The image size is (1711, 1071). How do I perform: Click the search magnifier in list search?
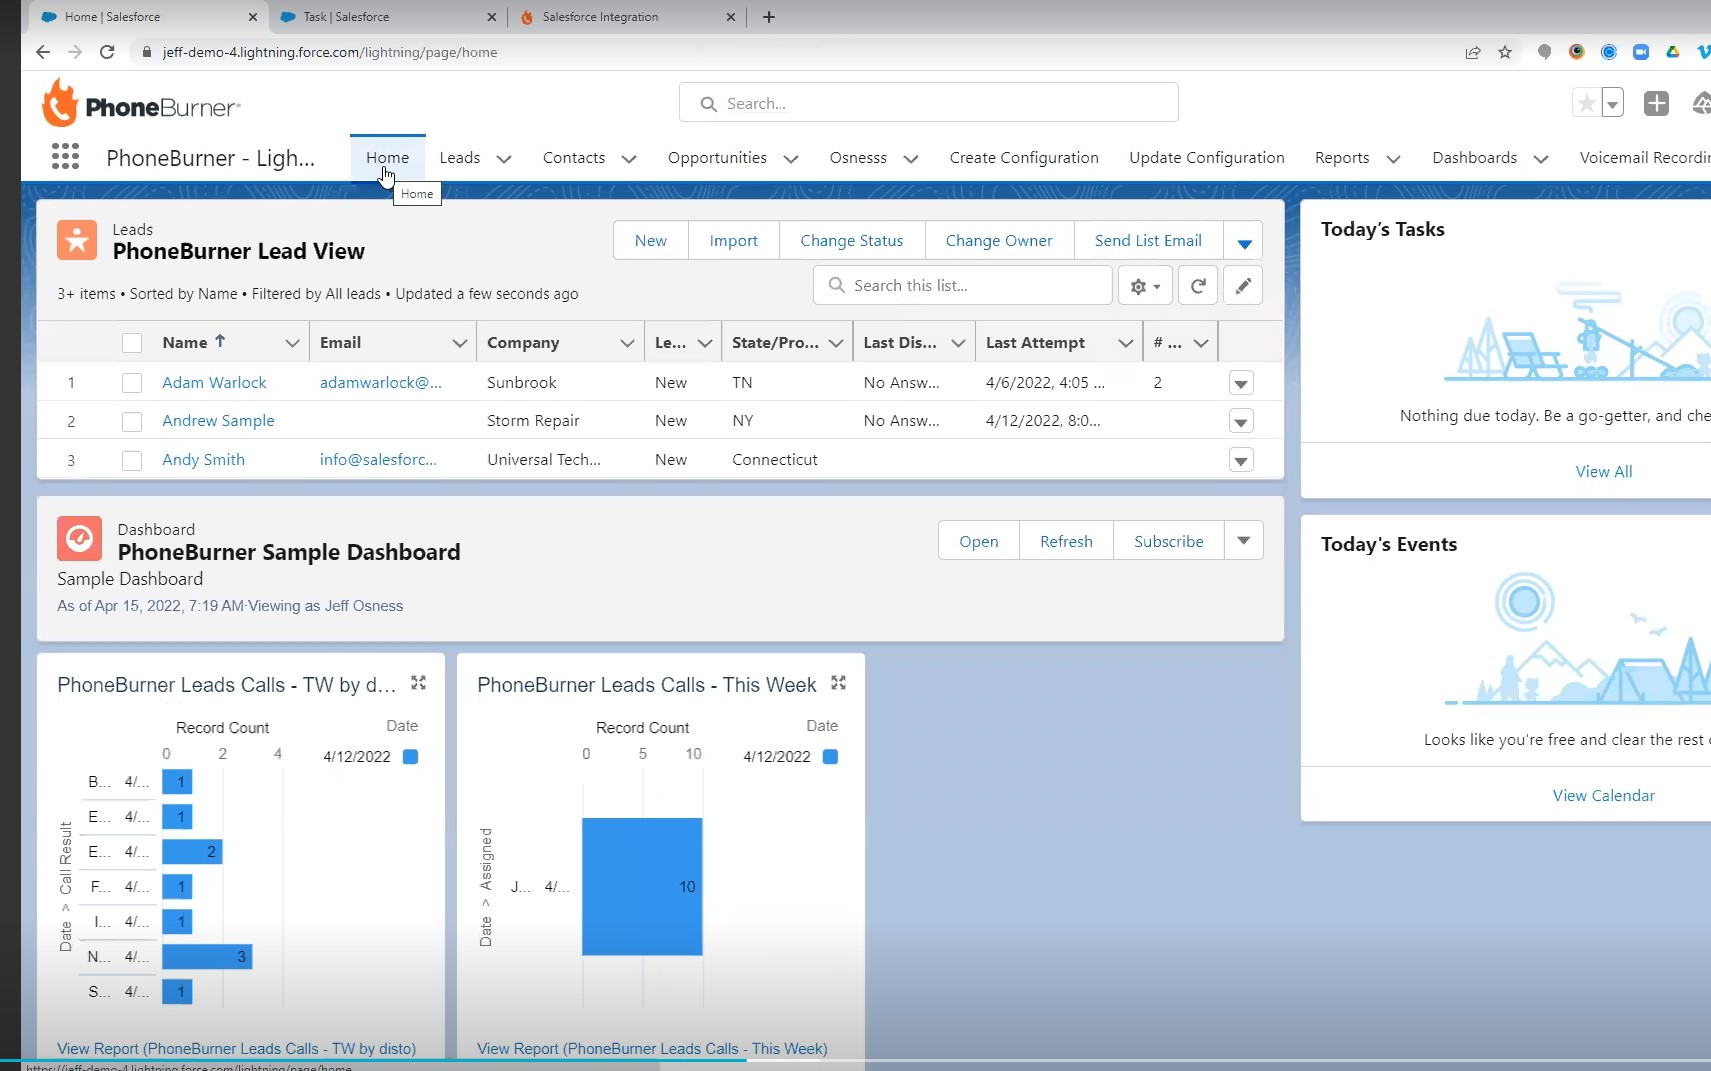[x=836, y=285]
